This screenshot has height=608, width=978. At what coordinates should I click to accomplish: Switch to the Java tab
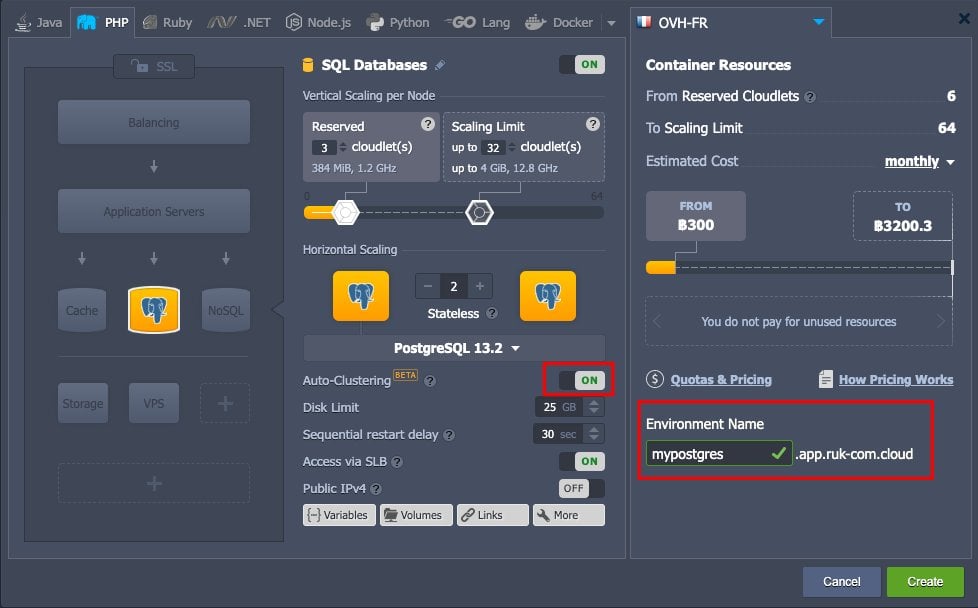(x=39, y=23)
